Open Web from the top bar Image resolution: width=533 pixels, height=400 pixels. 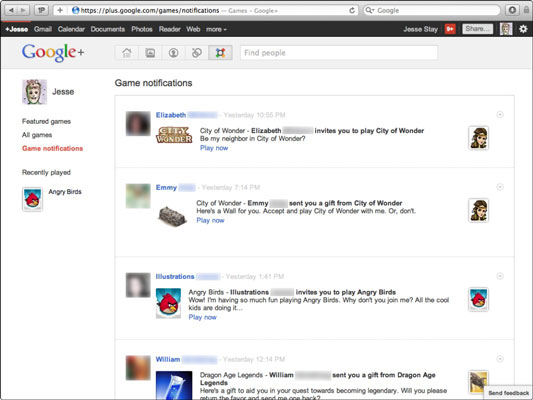[193, 29]
